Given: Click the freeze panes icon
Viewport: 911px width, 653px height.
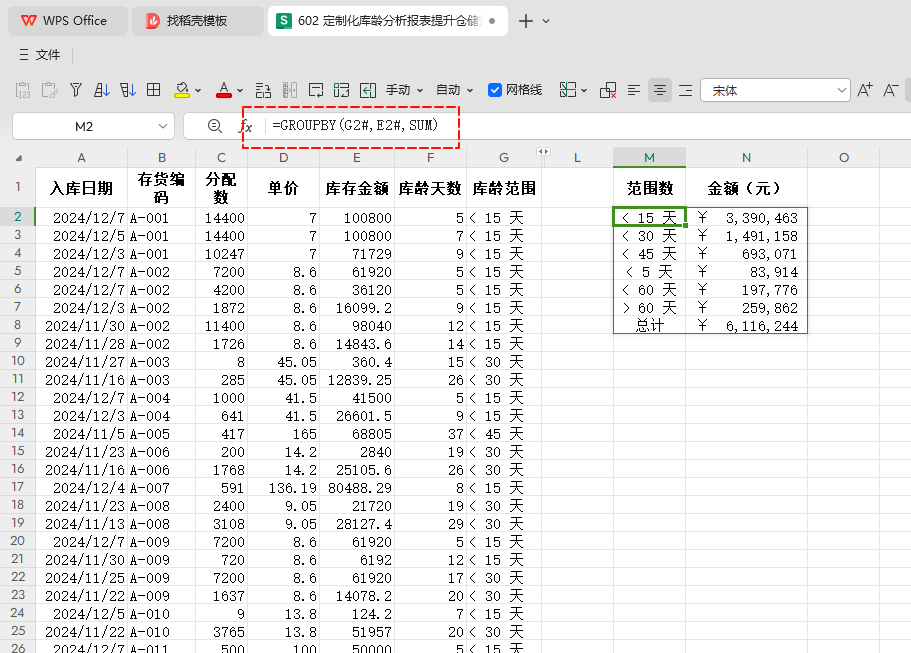Looking at the screenshot, I should click(x=568, y=90).
